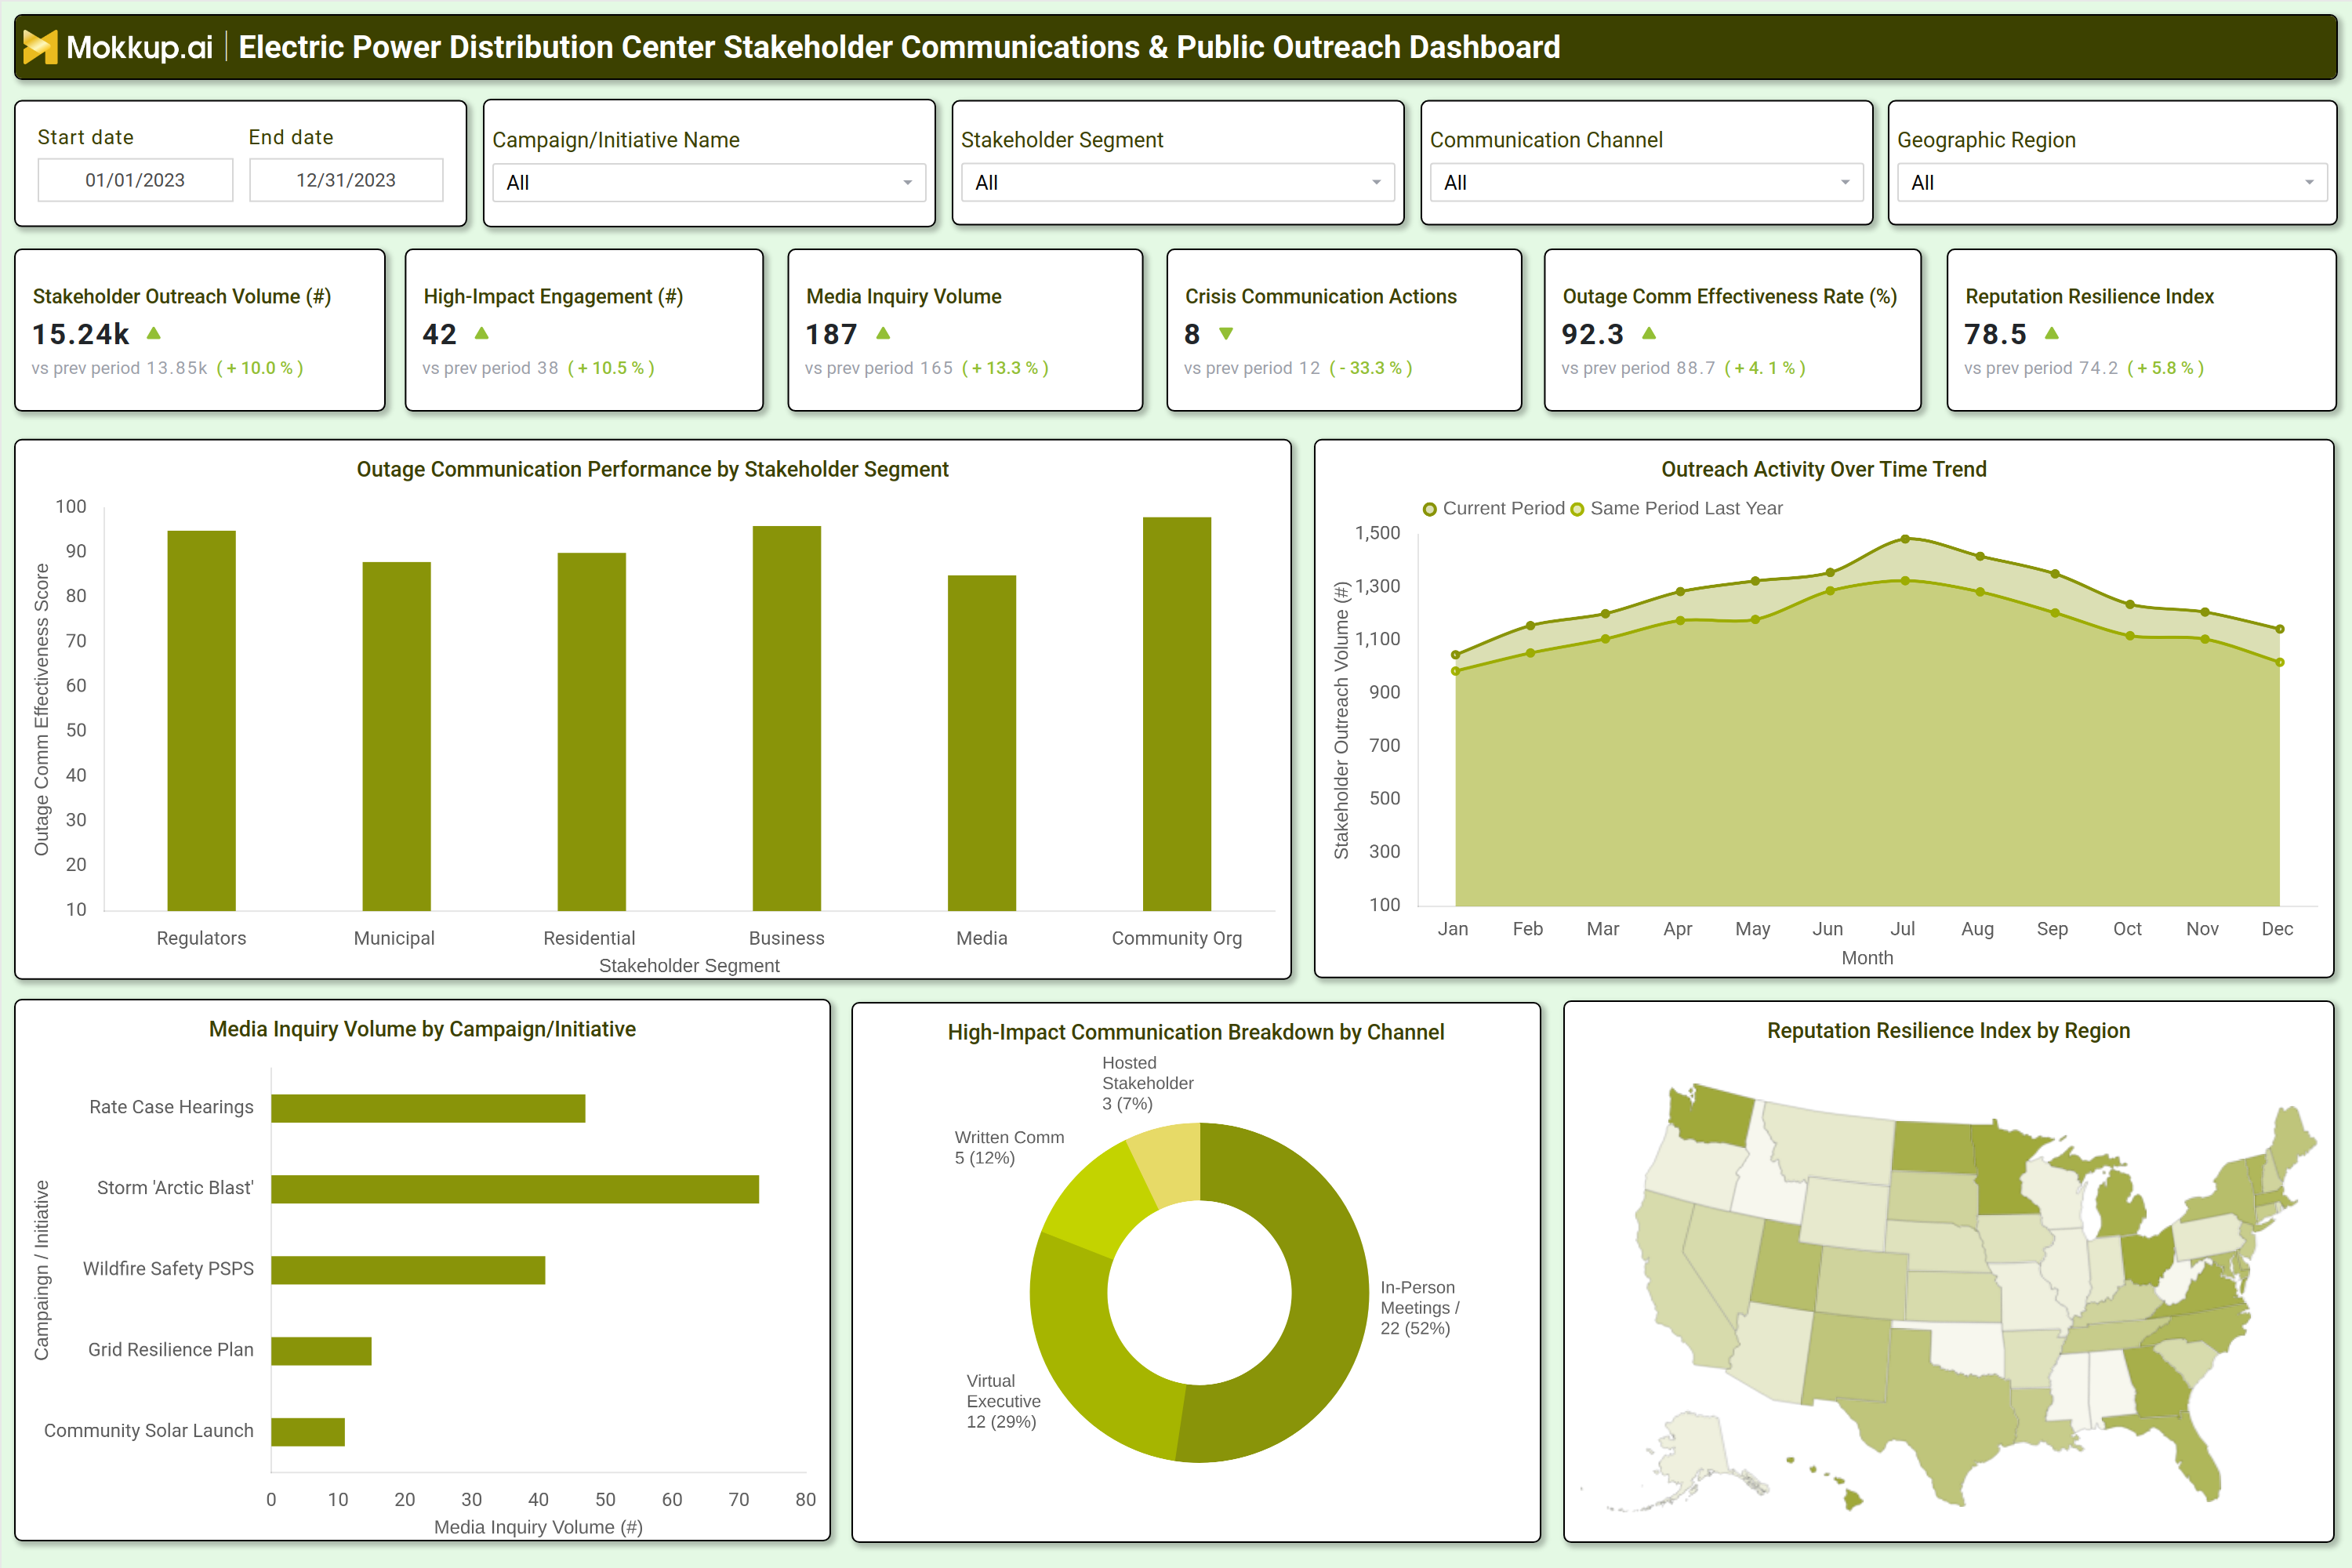
Task: Click the Same Period Last Year legend marker
Action: pos(1577,509)
